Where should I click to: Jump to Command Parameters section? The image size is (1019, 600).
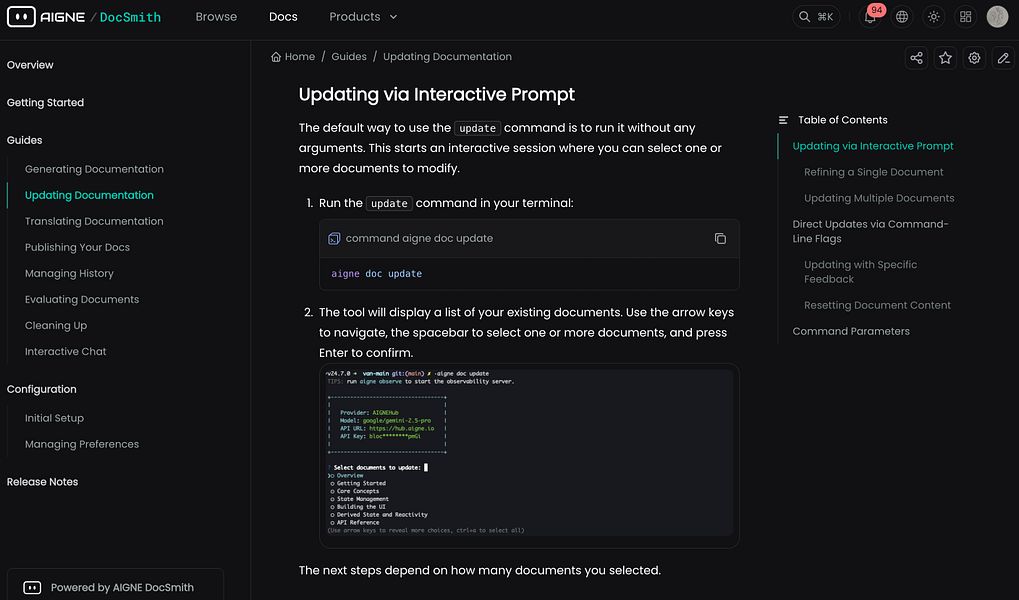(x=851, y=331)
